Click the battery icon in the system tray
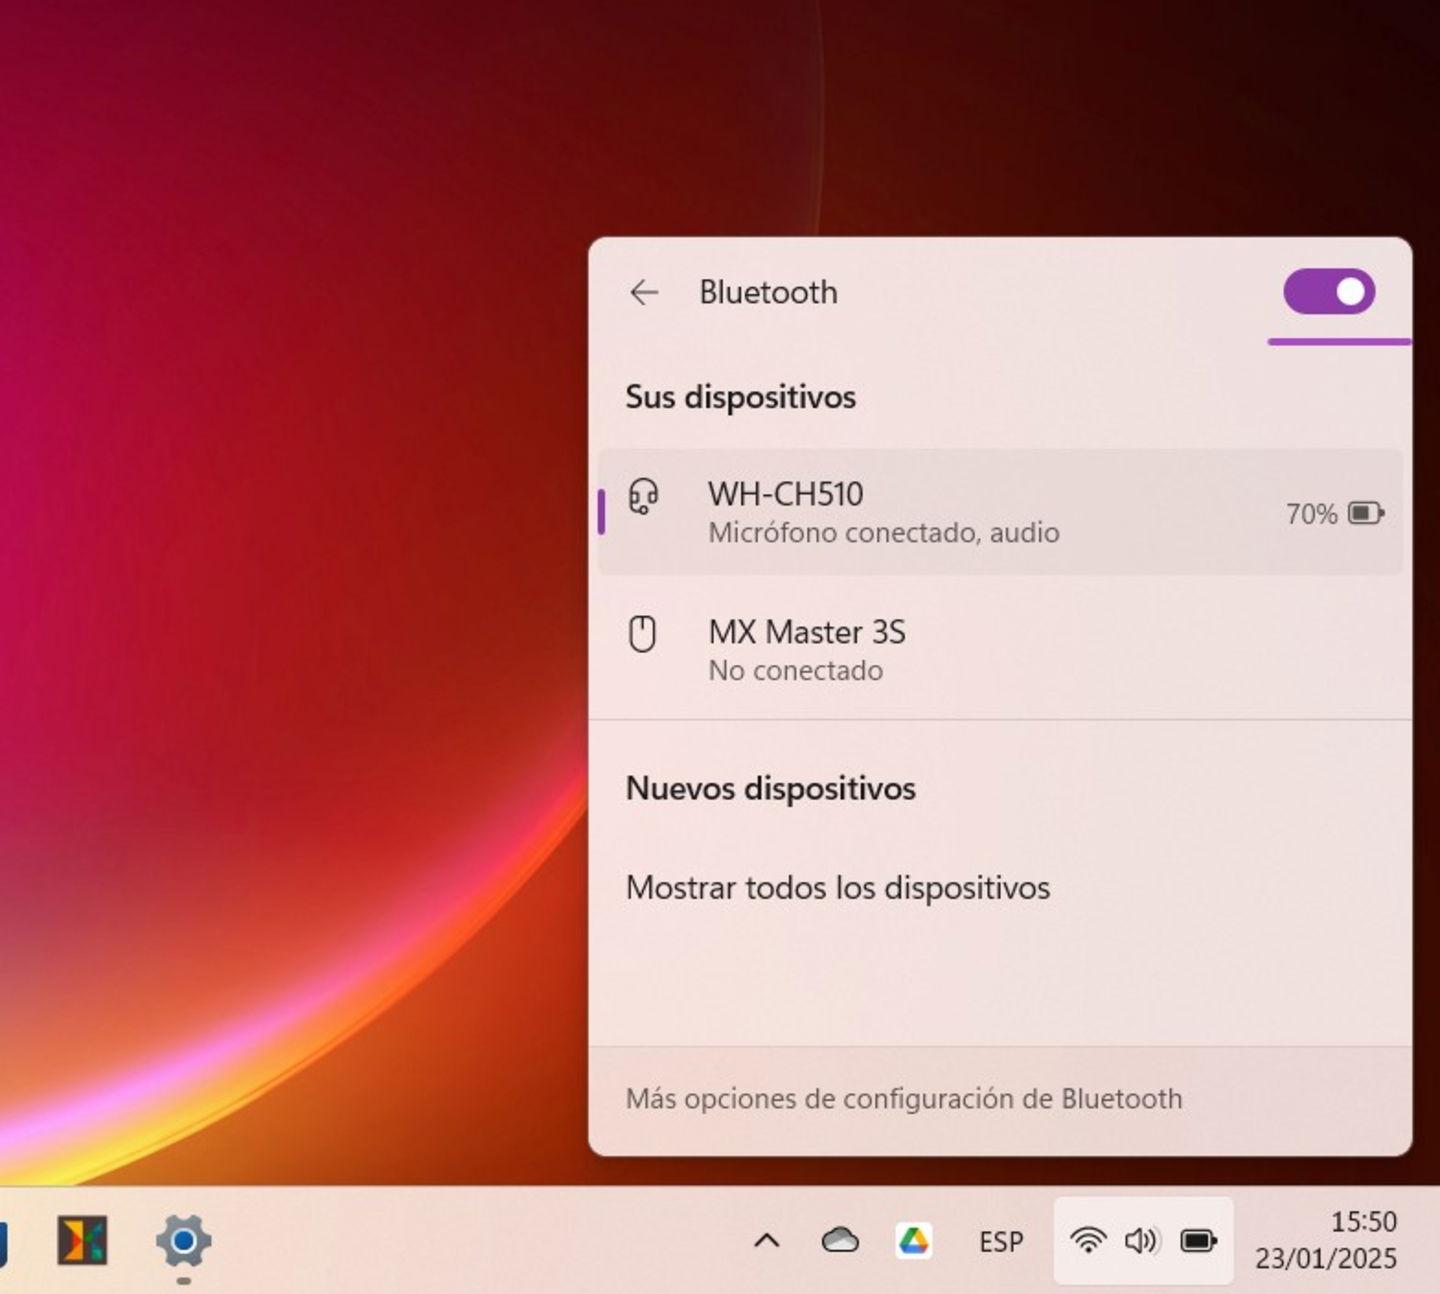This screenshot has height=1294, width=1440. click(1197, 1242)
